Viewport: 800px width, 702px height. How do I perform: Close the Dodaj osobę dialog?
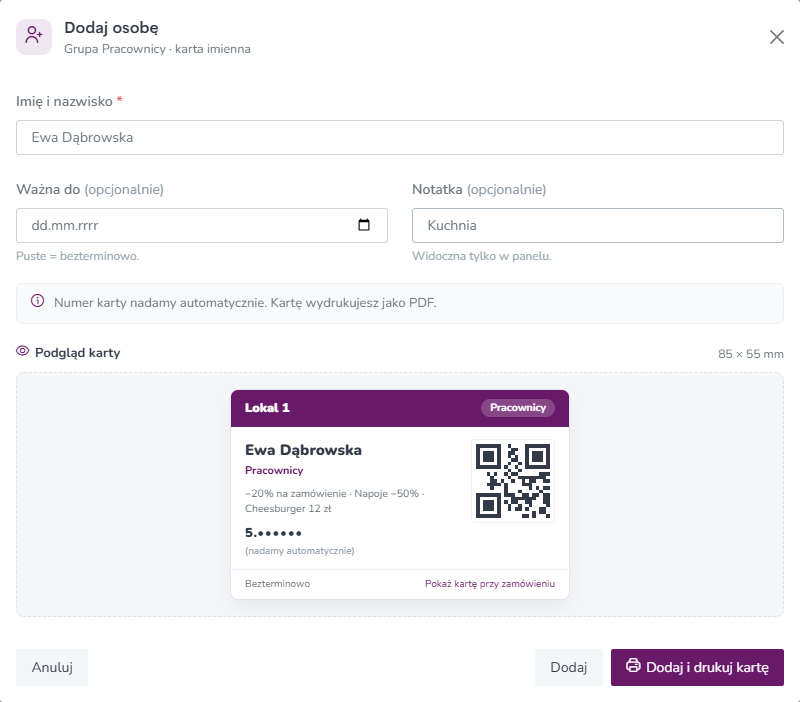click(777, 37)
